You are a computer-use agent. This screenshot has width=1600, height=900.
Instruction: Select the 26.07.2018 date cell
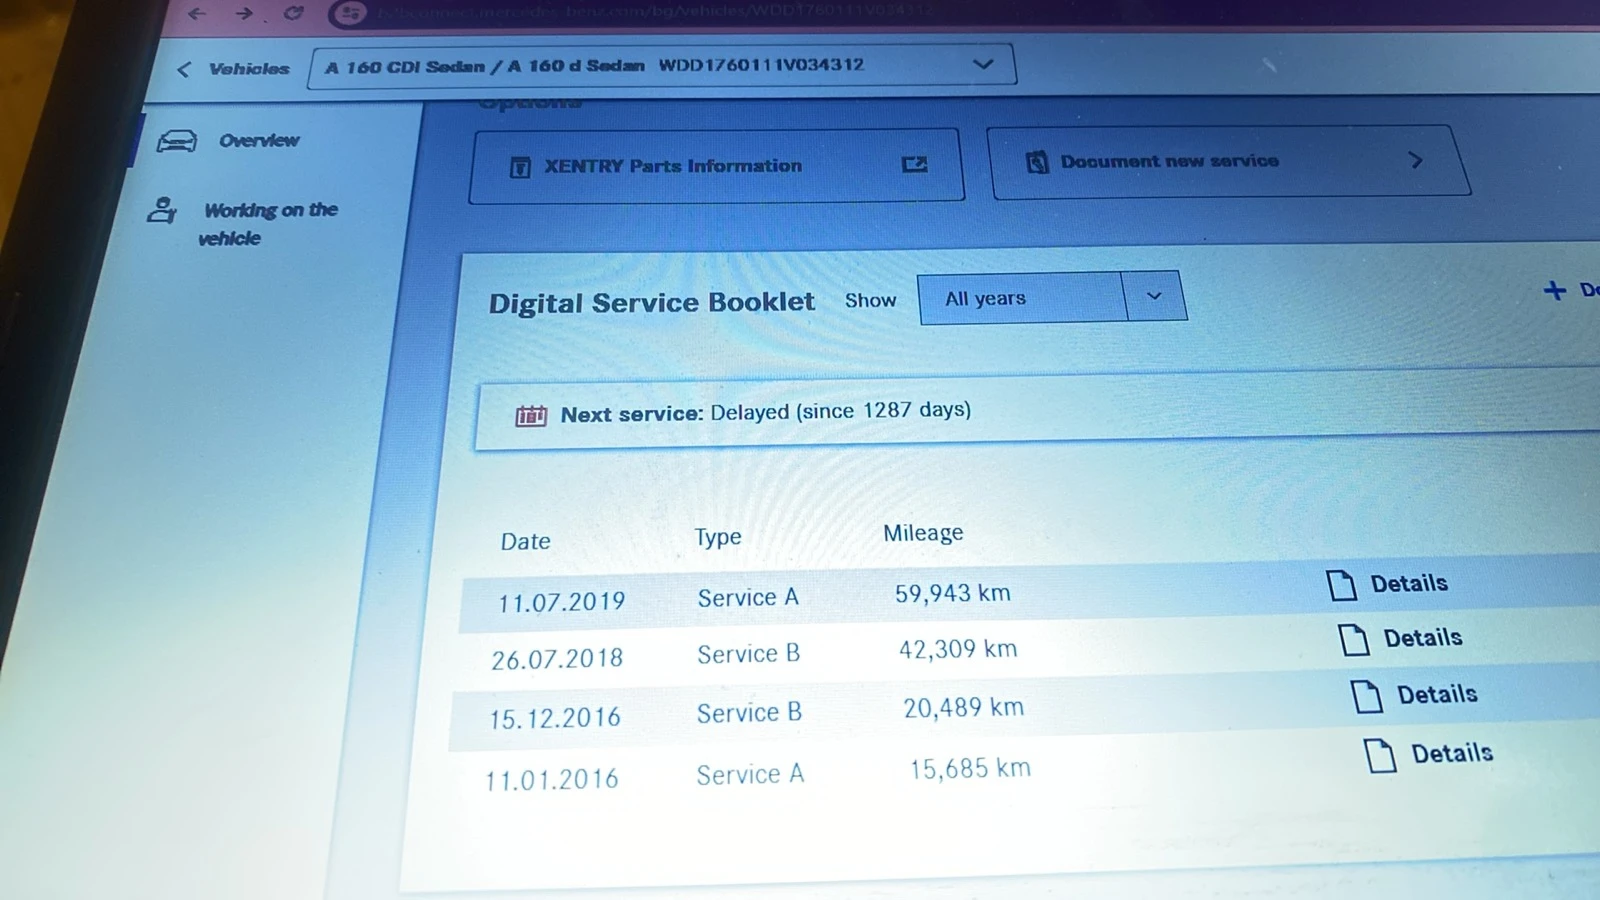(557, 659)
